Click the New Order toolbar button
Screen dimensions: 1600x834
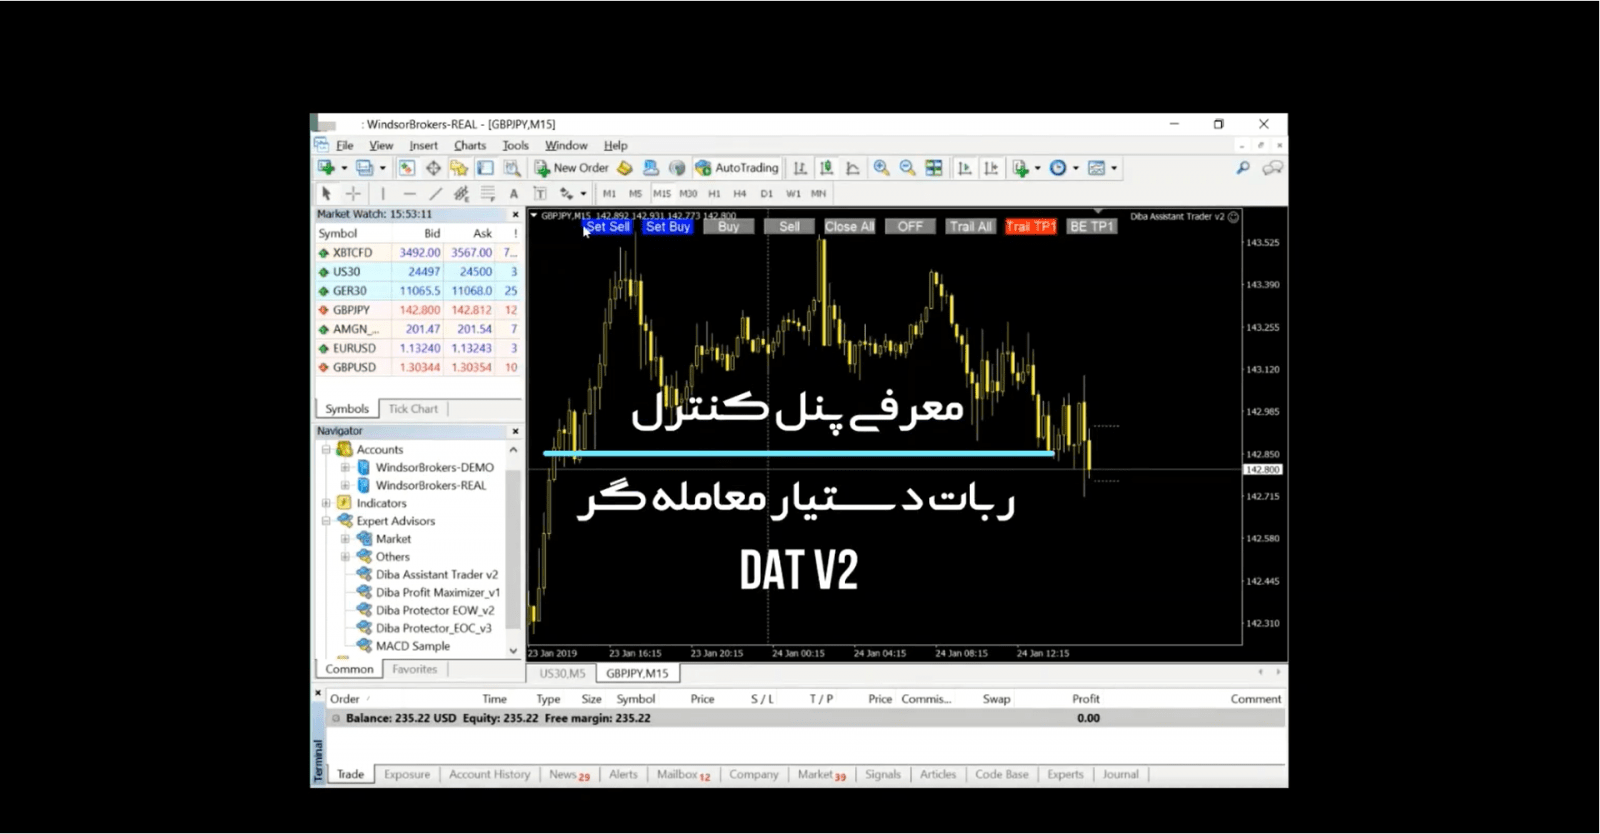[x=571, y=168]
